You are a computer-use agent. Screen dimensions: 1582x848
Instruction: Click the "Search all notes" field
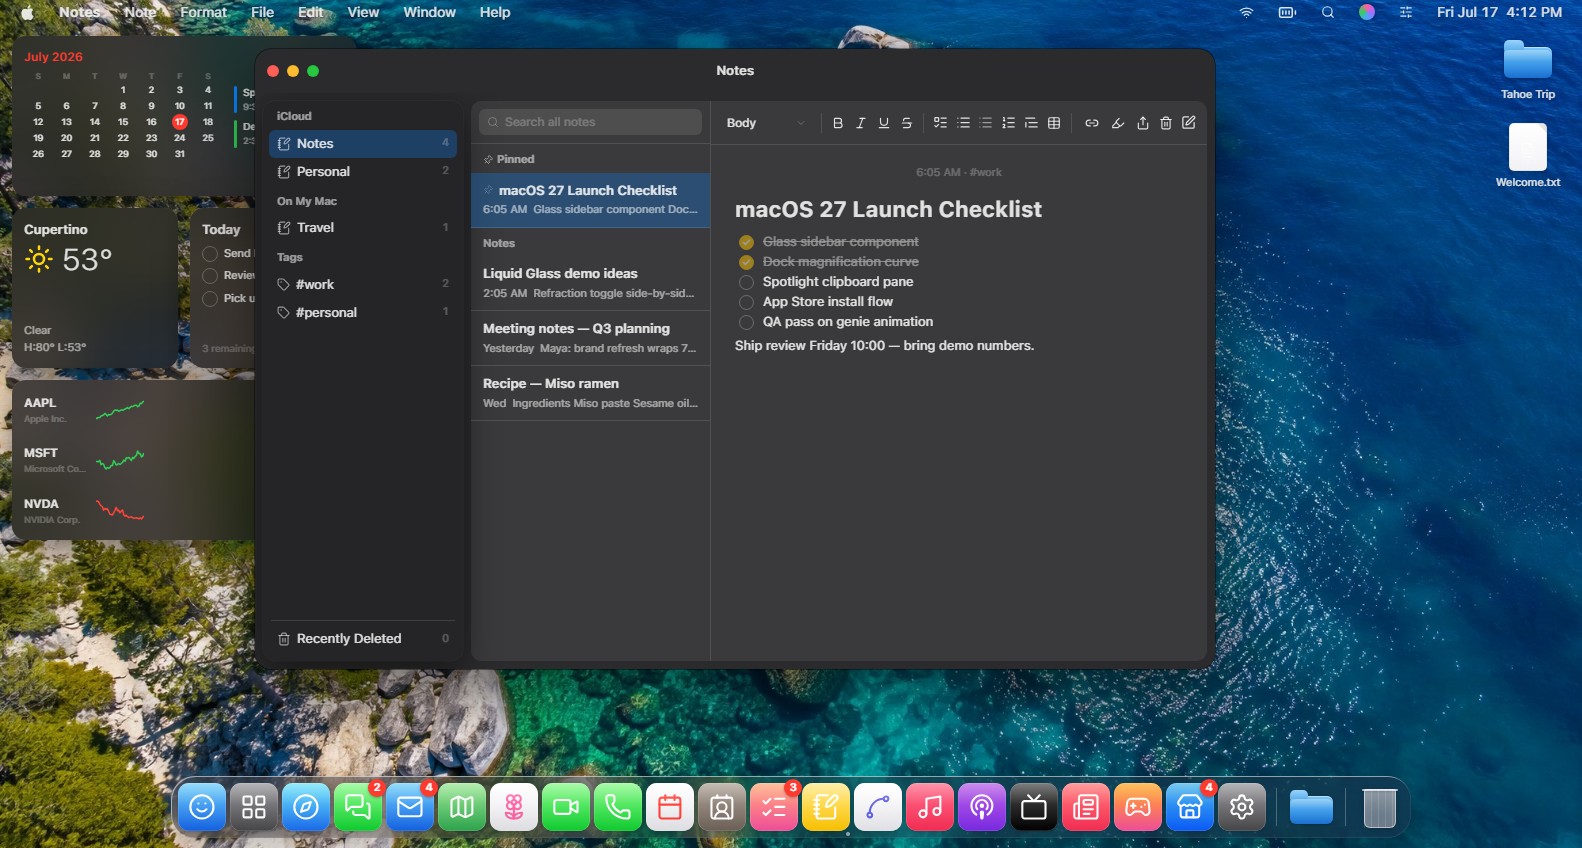tap(590, 122)
